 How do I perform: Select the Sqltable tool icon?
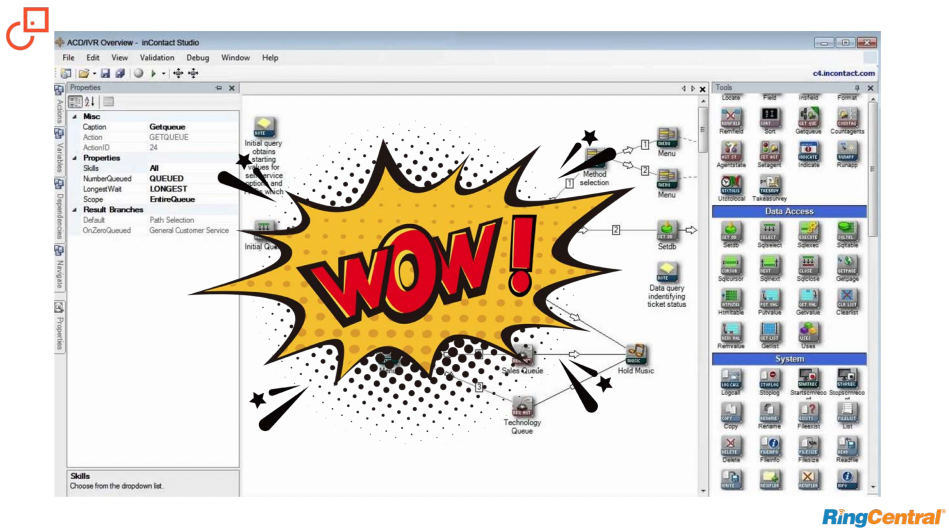click(x=847, y=231)
